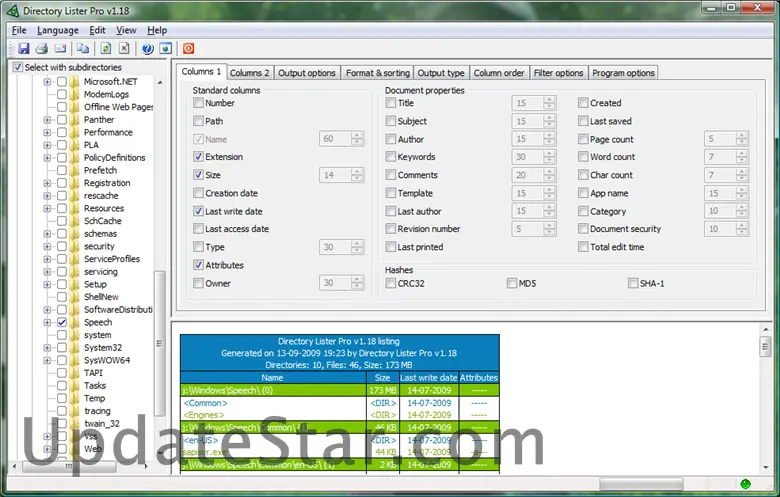Expand the Microsoft.NET folder node
This screenshot has height=497, width=780.
[x=47, y=82]
